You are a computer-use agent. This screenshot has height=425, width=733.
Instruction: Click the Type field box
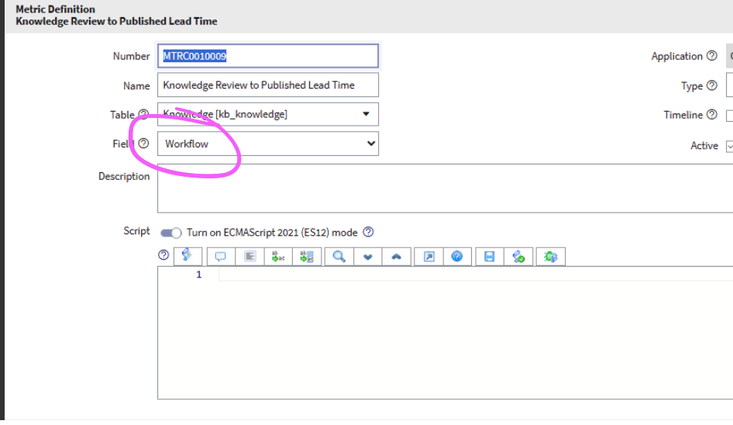click(x=729, y=85)
